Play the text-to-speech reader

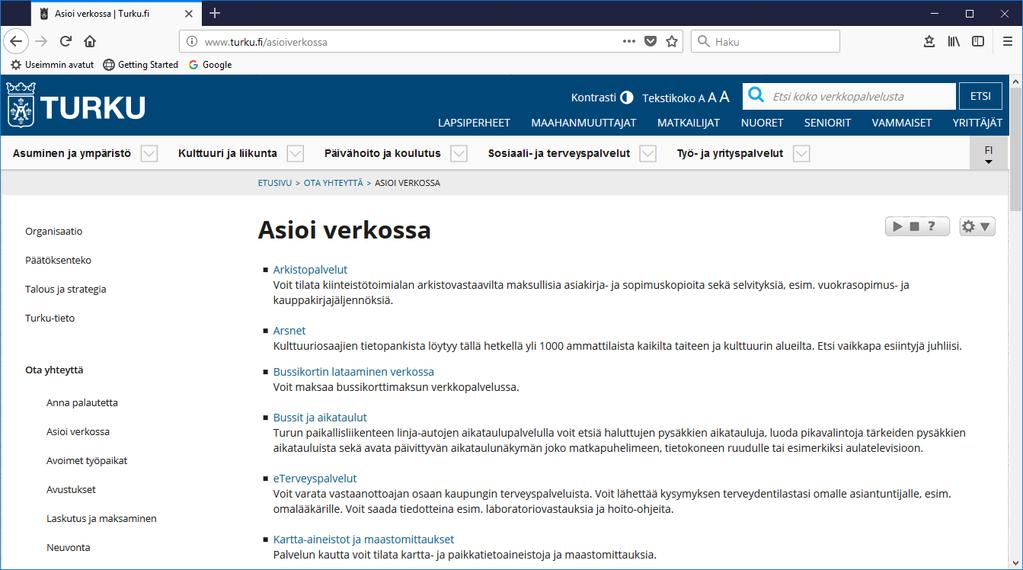tap(897, 226)
